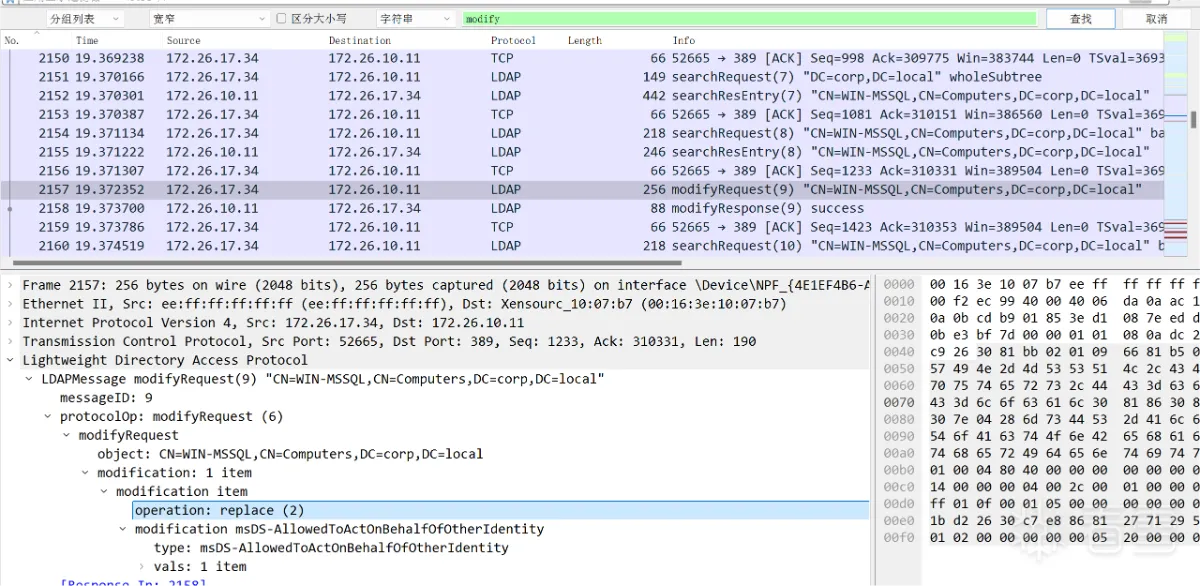Expand the 'vals: 1 item' node
1200x586 pixels.
coord(142,566)
